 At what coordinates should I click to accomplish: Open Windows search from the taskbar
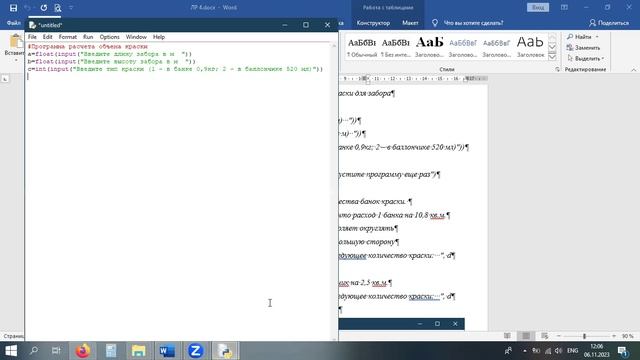34,351
